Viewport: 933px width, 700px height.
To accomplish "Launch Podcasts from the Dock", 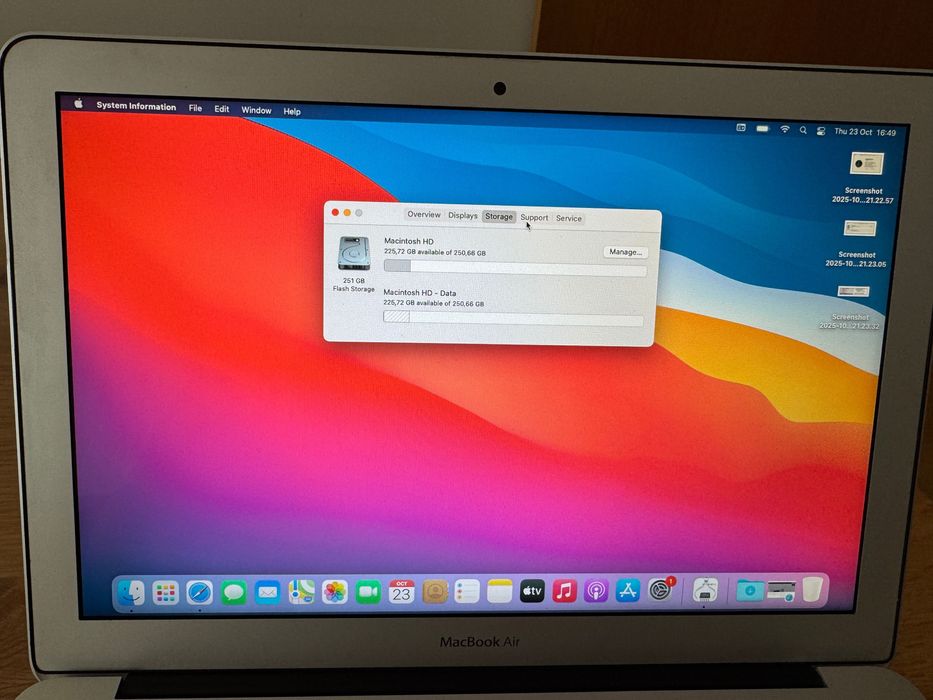I will pos(596,591).
